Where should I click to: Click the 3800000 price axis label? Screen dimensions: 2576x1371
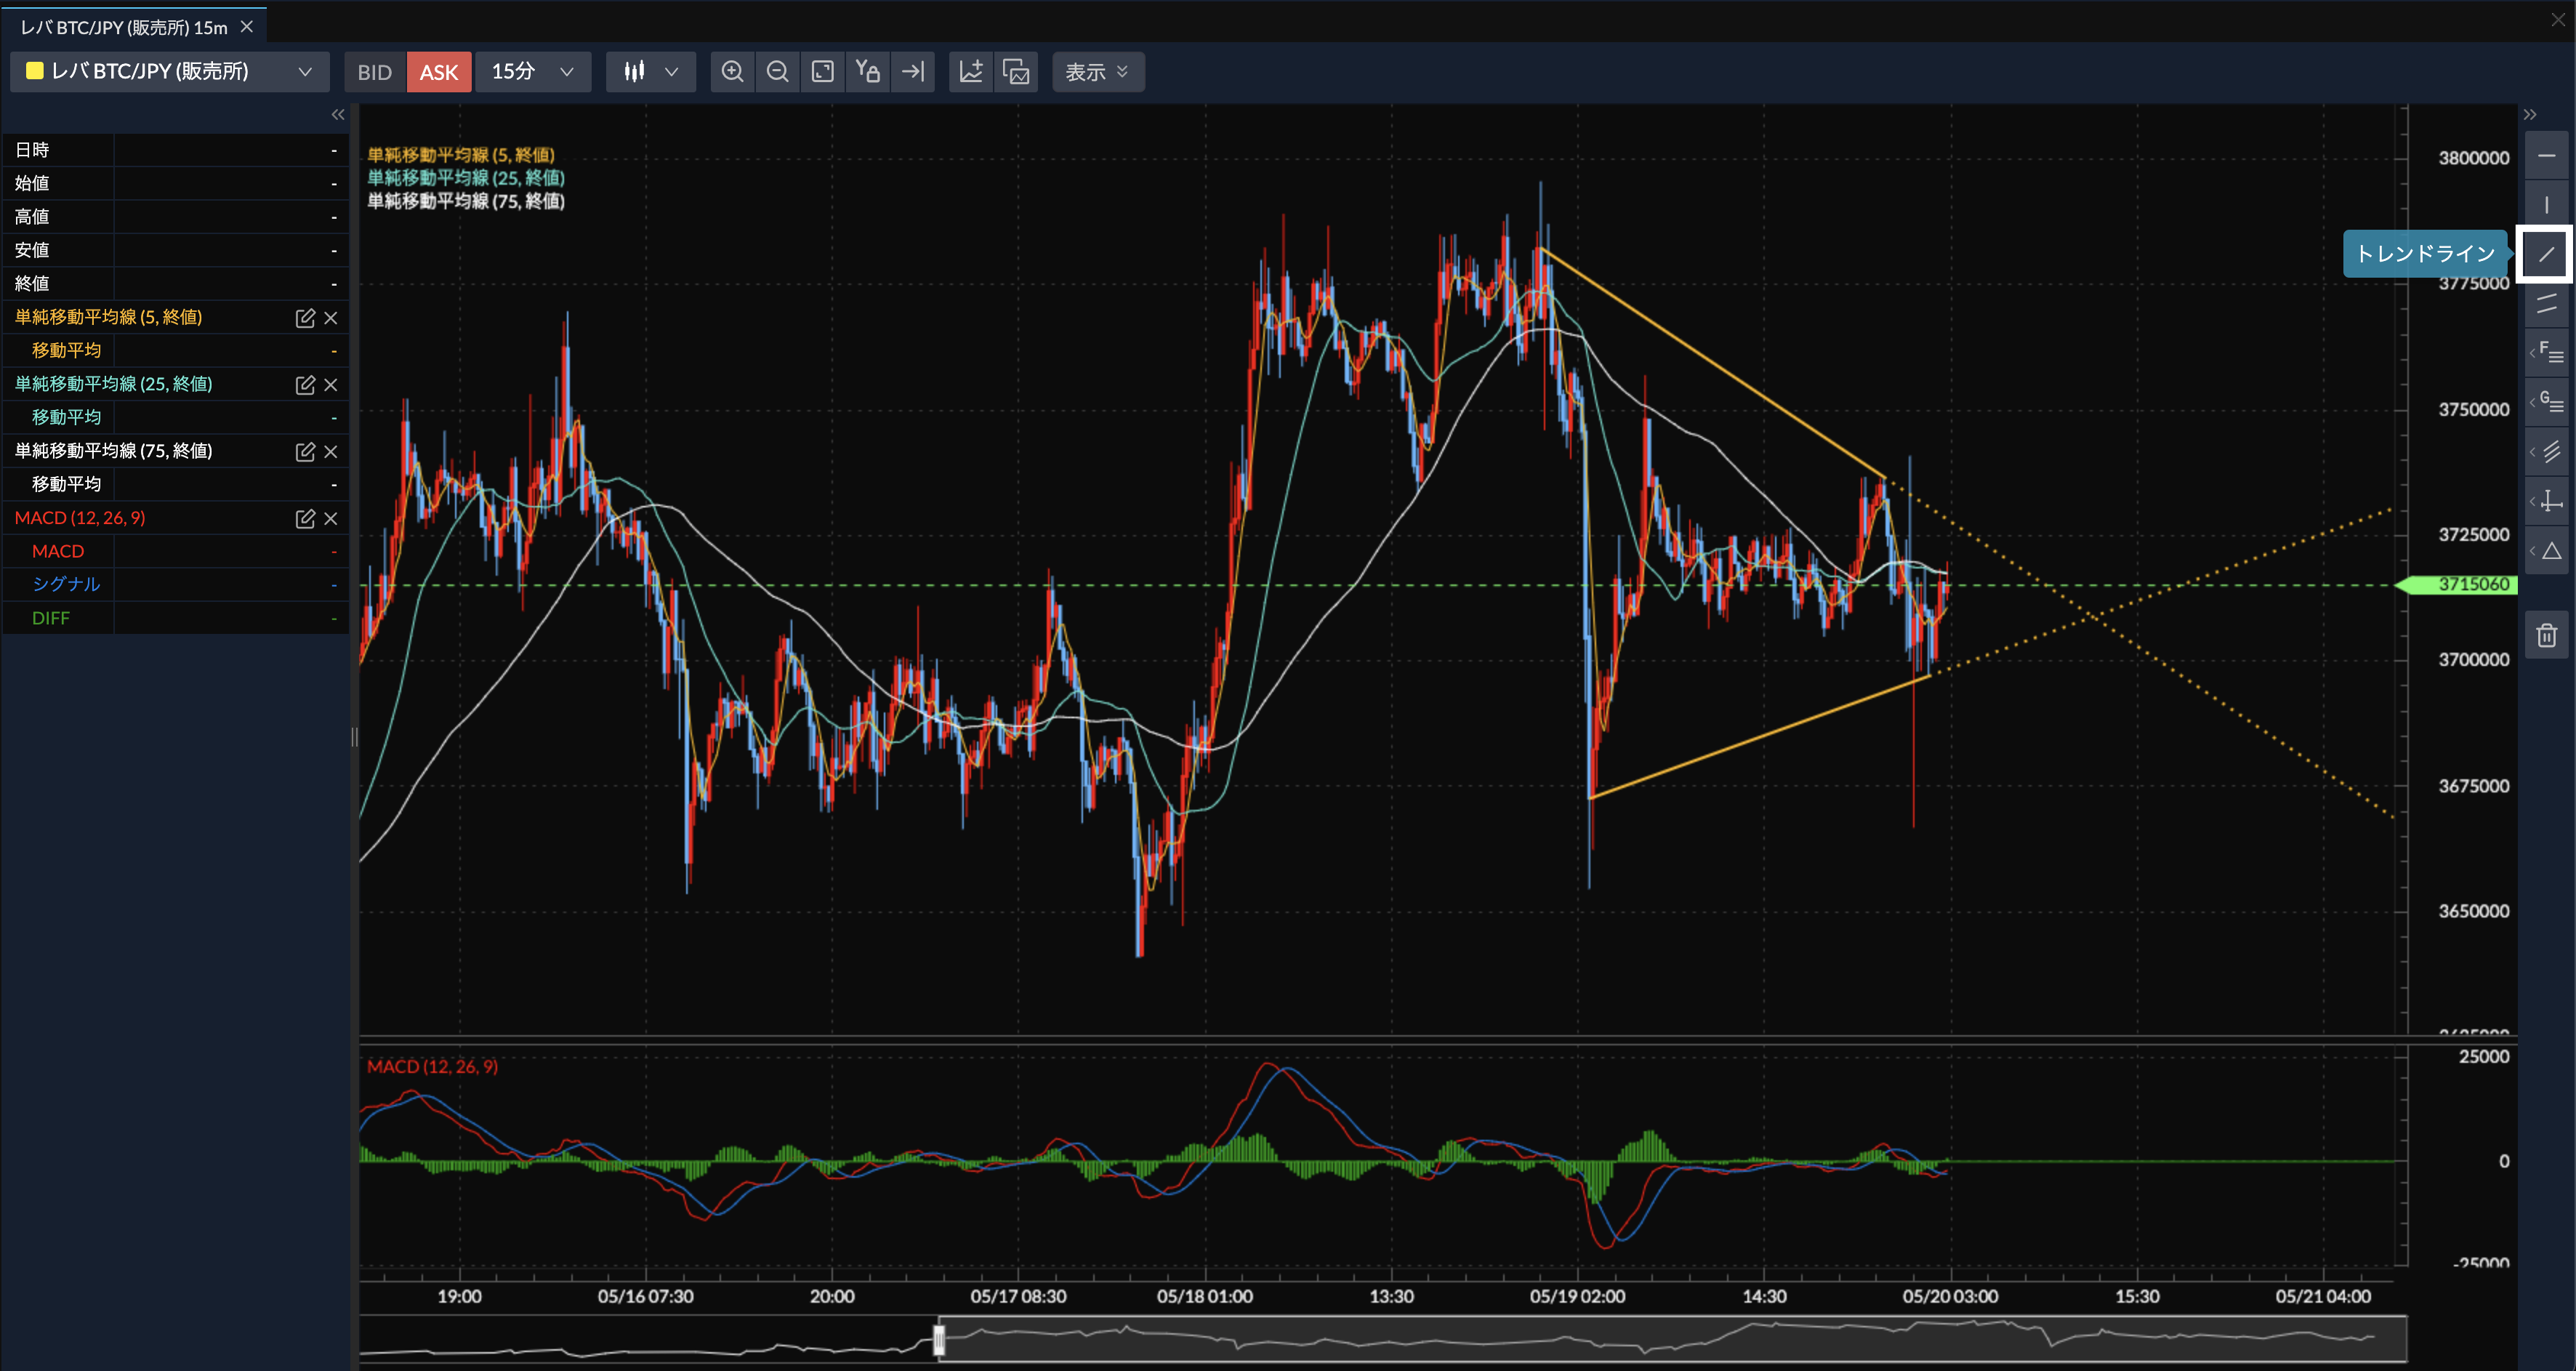point(2473,158)
